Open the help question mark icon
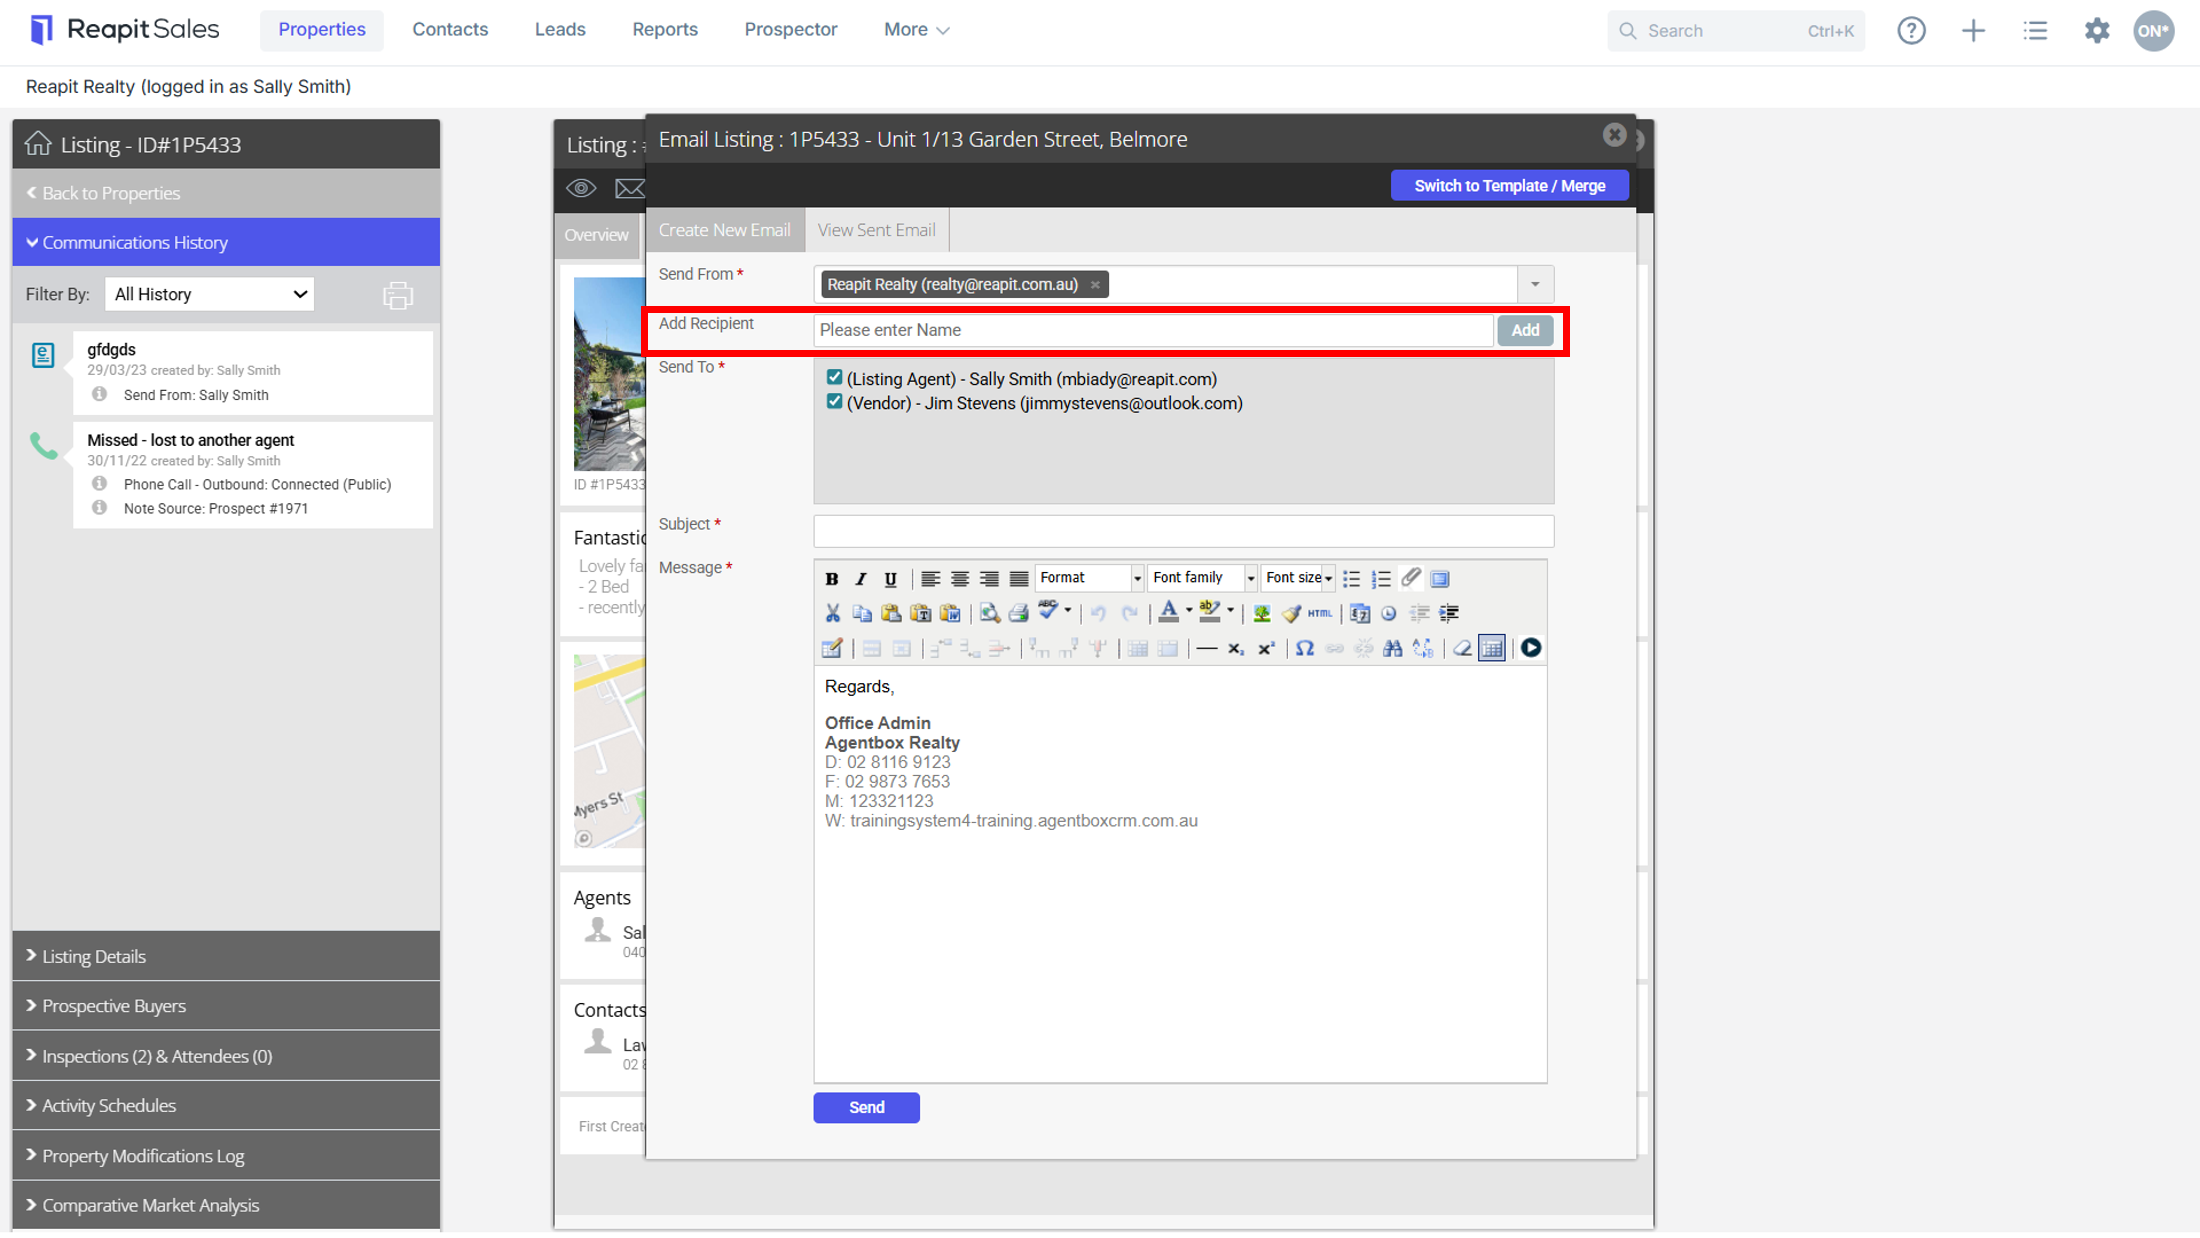This screenshot has height=1238, width=2200. 1911,30
